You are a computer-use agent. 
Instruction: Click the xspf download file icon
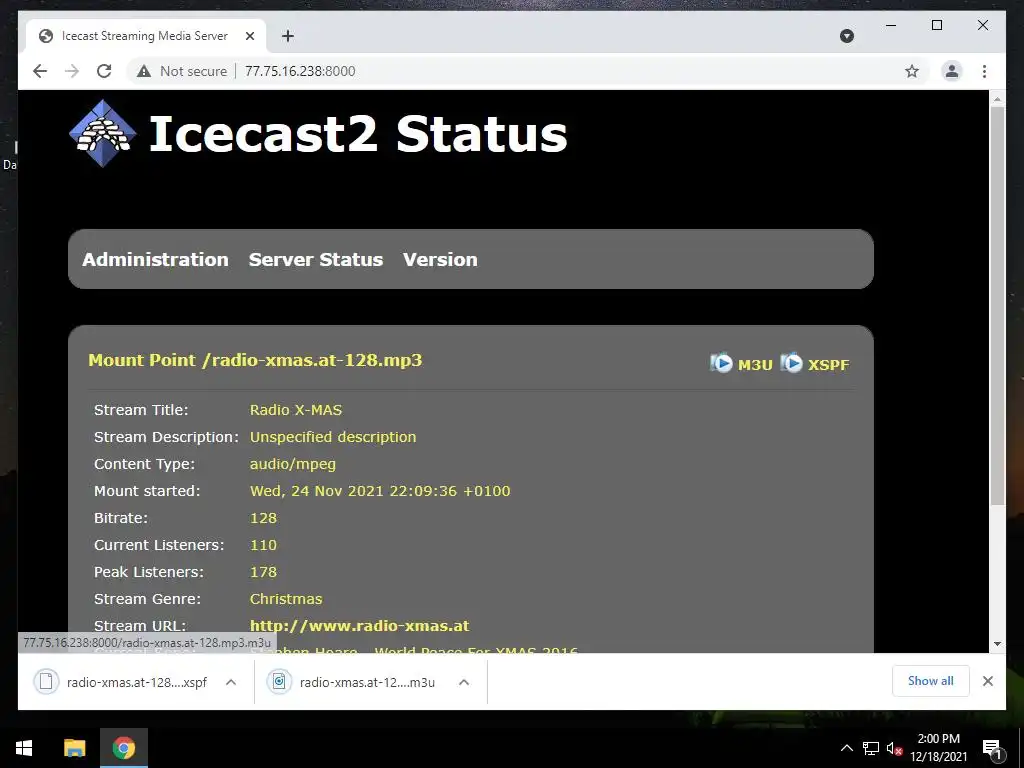click(46, 682)
